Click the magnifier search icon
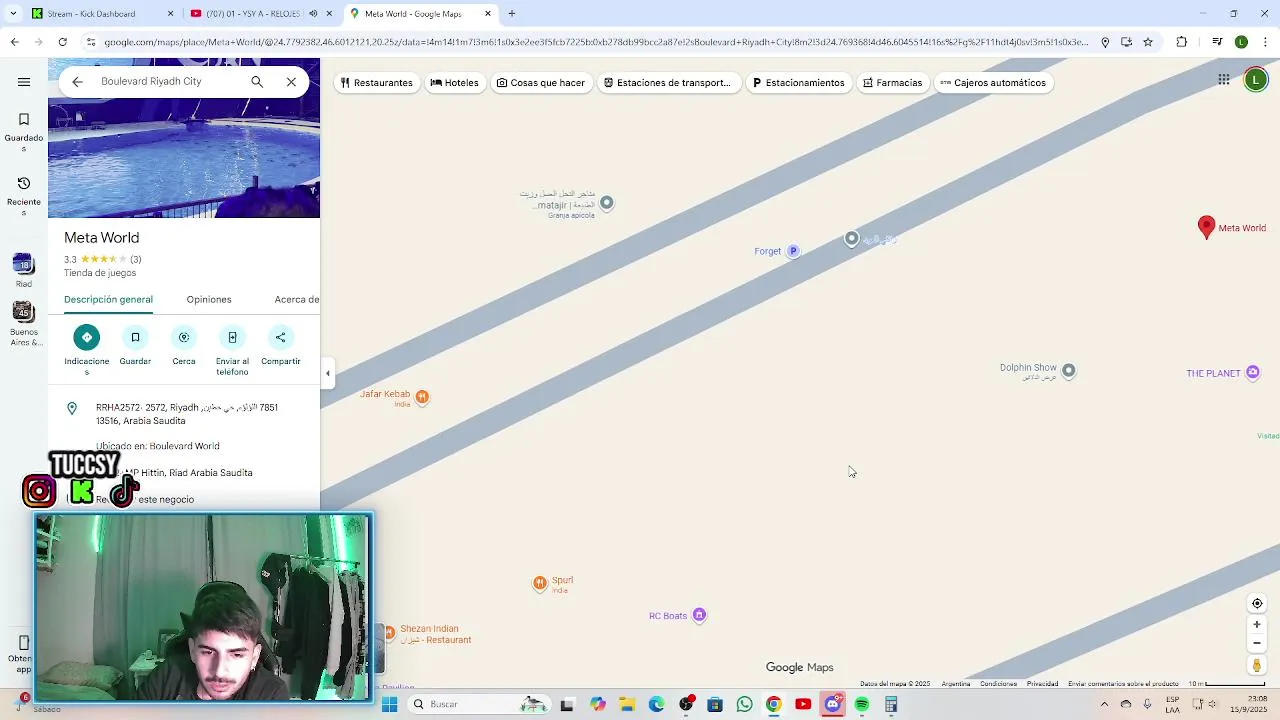The image size is (1280, 720). pos(257,82)
